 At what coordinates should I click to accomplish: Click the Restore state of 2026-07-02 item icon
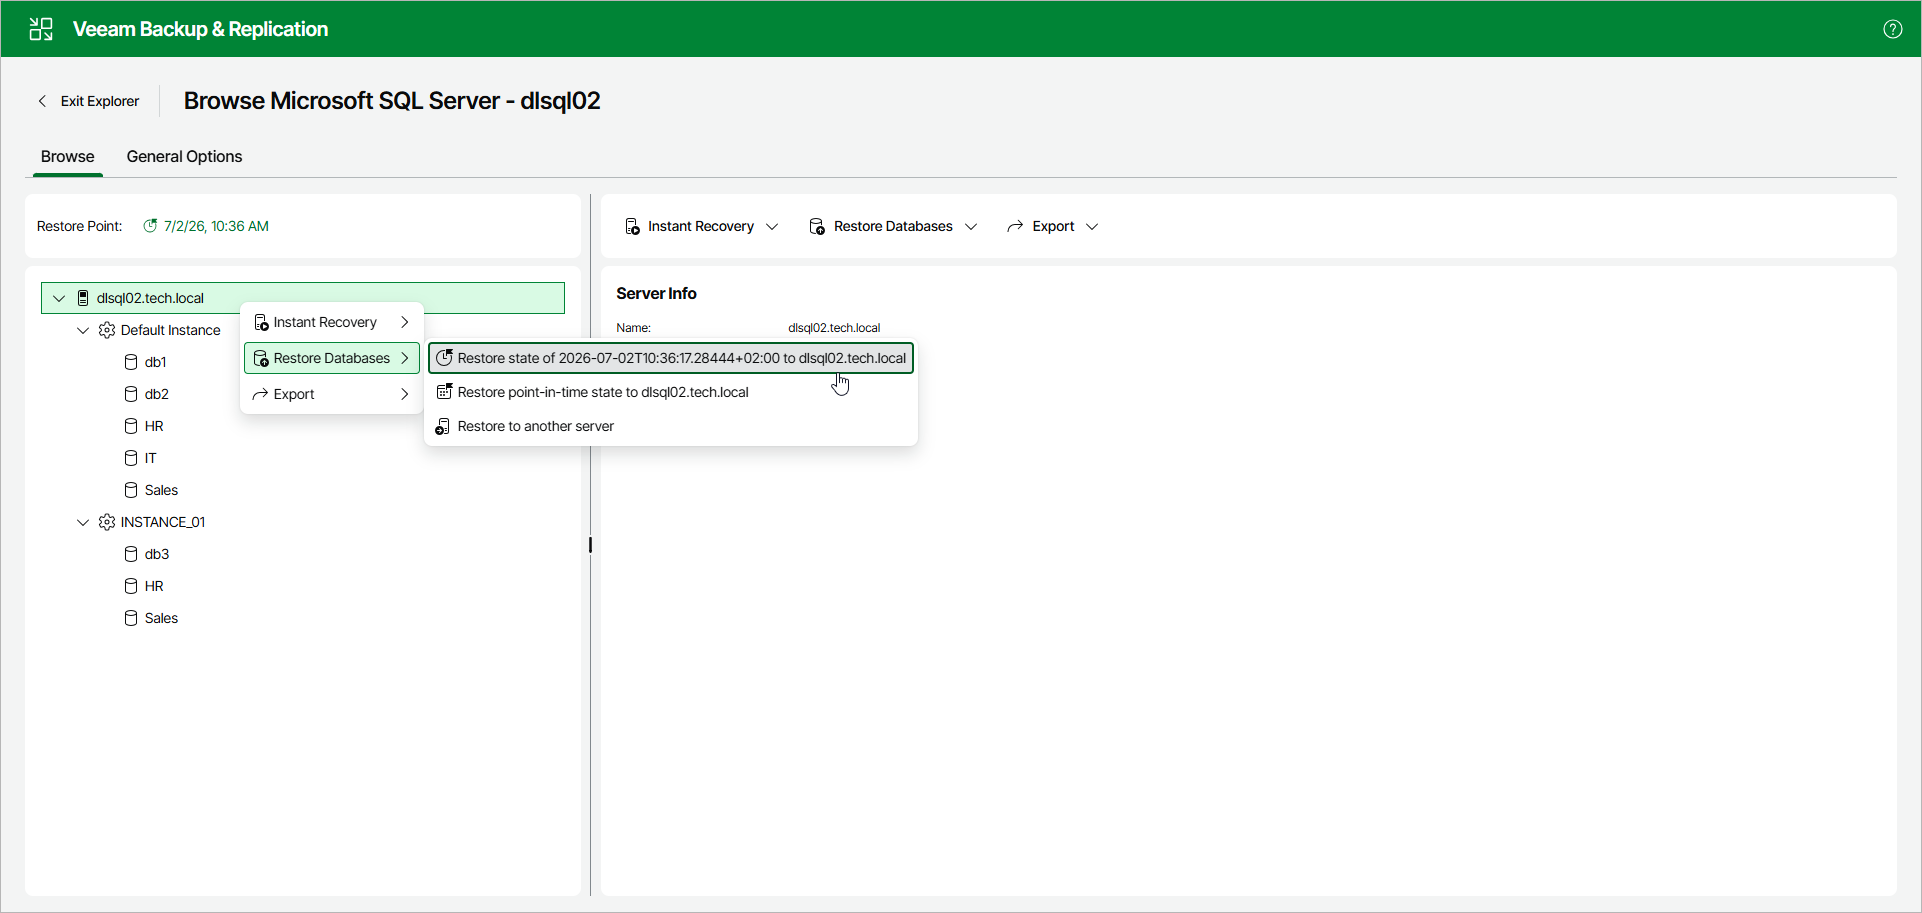coord(444,358)
